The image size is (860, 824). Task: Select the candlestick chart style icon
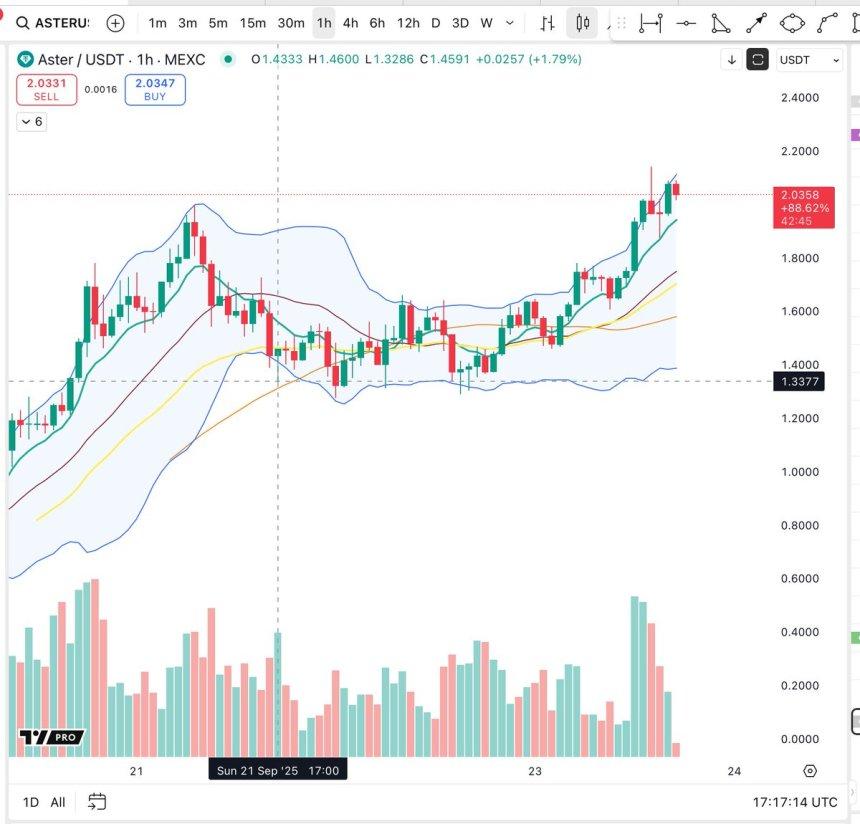[x=582, y=22]
